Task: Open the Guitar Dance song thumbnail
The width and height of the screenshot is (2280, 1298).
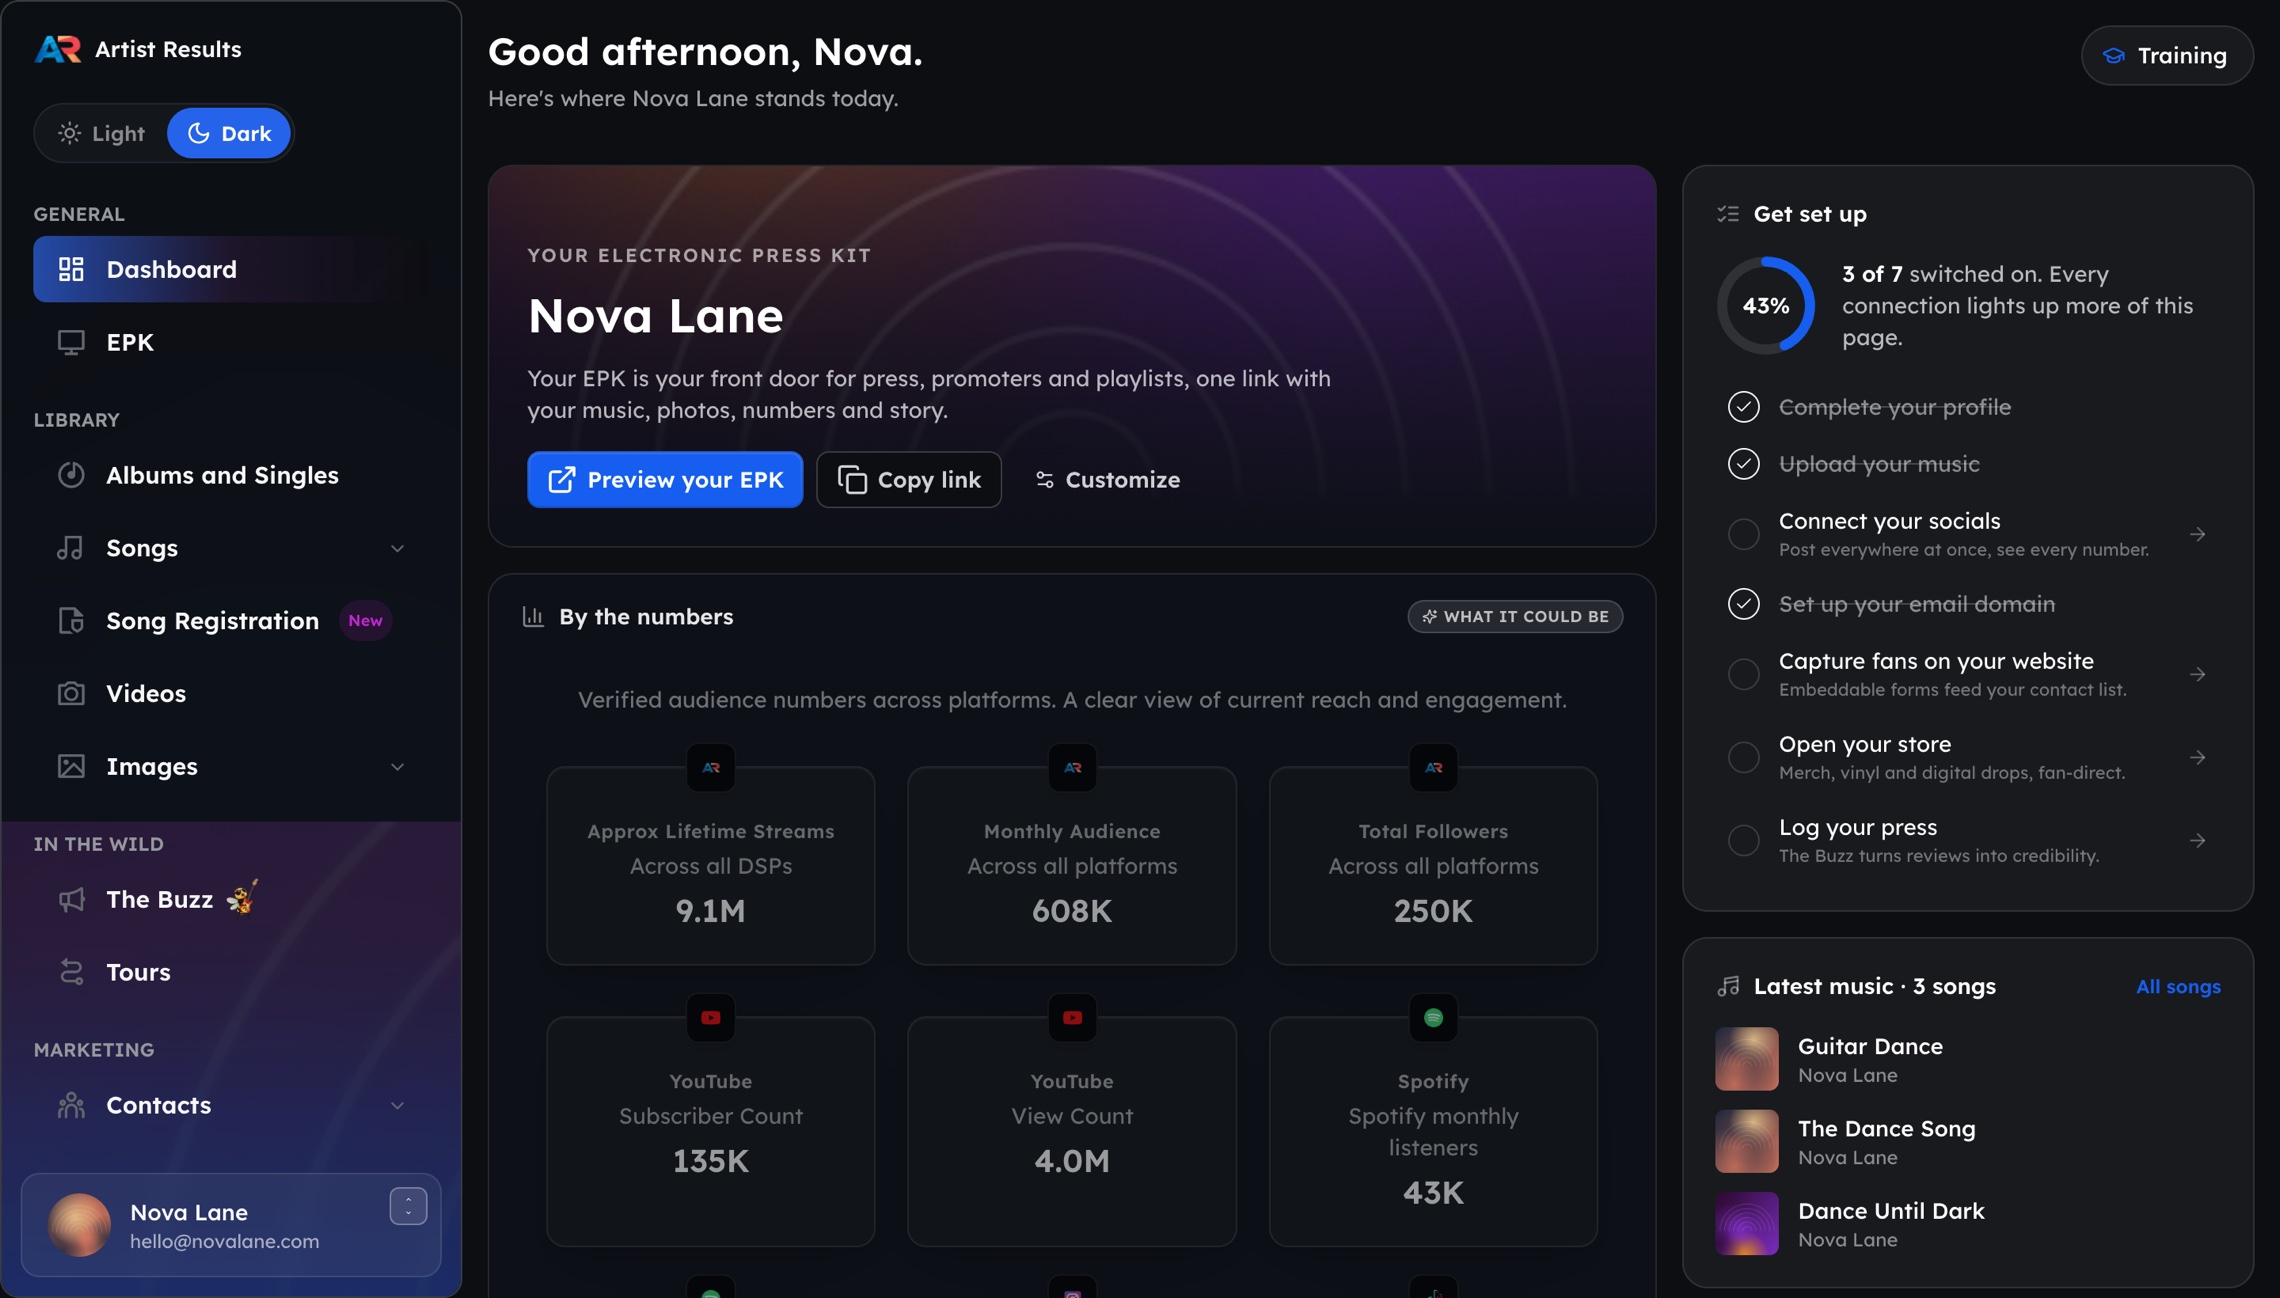Action: (x=1746, y=1059)
